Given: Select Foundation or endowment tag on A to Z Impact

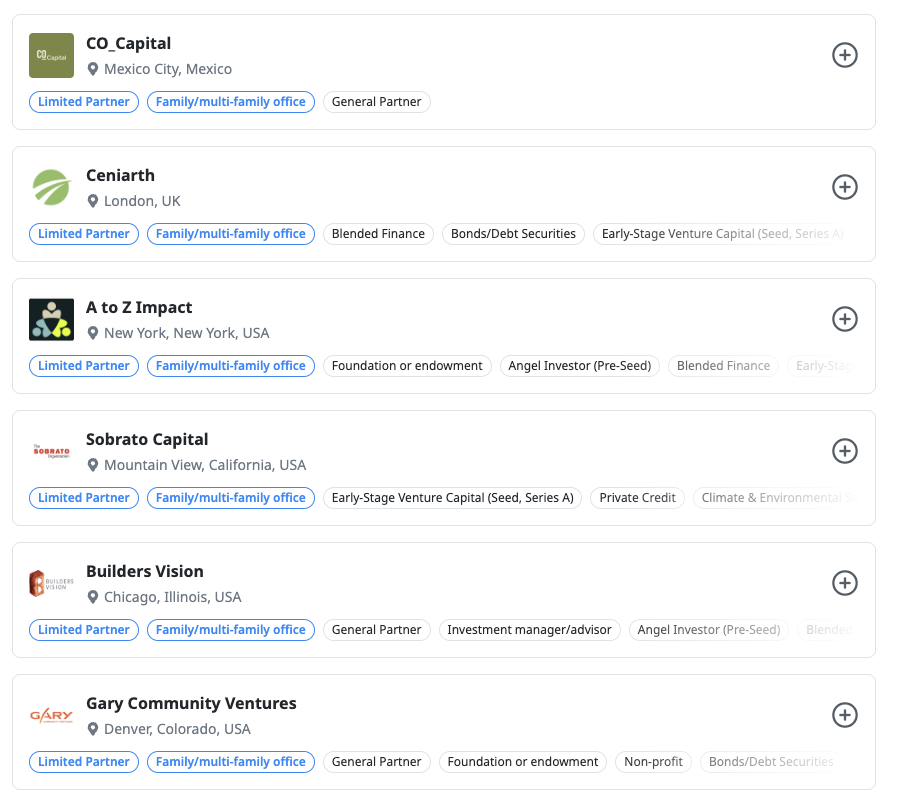Looking at the screenshot, I should click(407, 366).
